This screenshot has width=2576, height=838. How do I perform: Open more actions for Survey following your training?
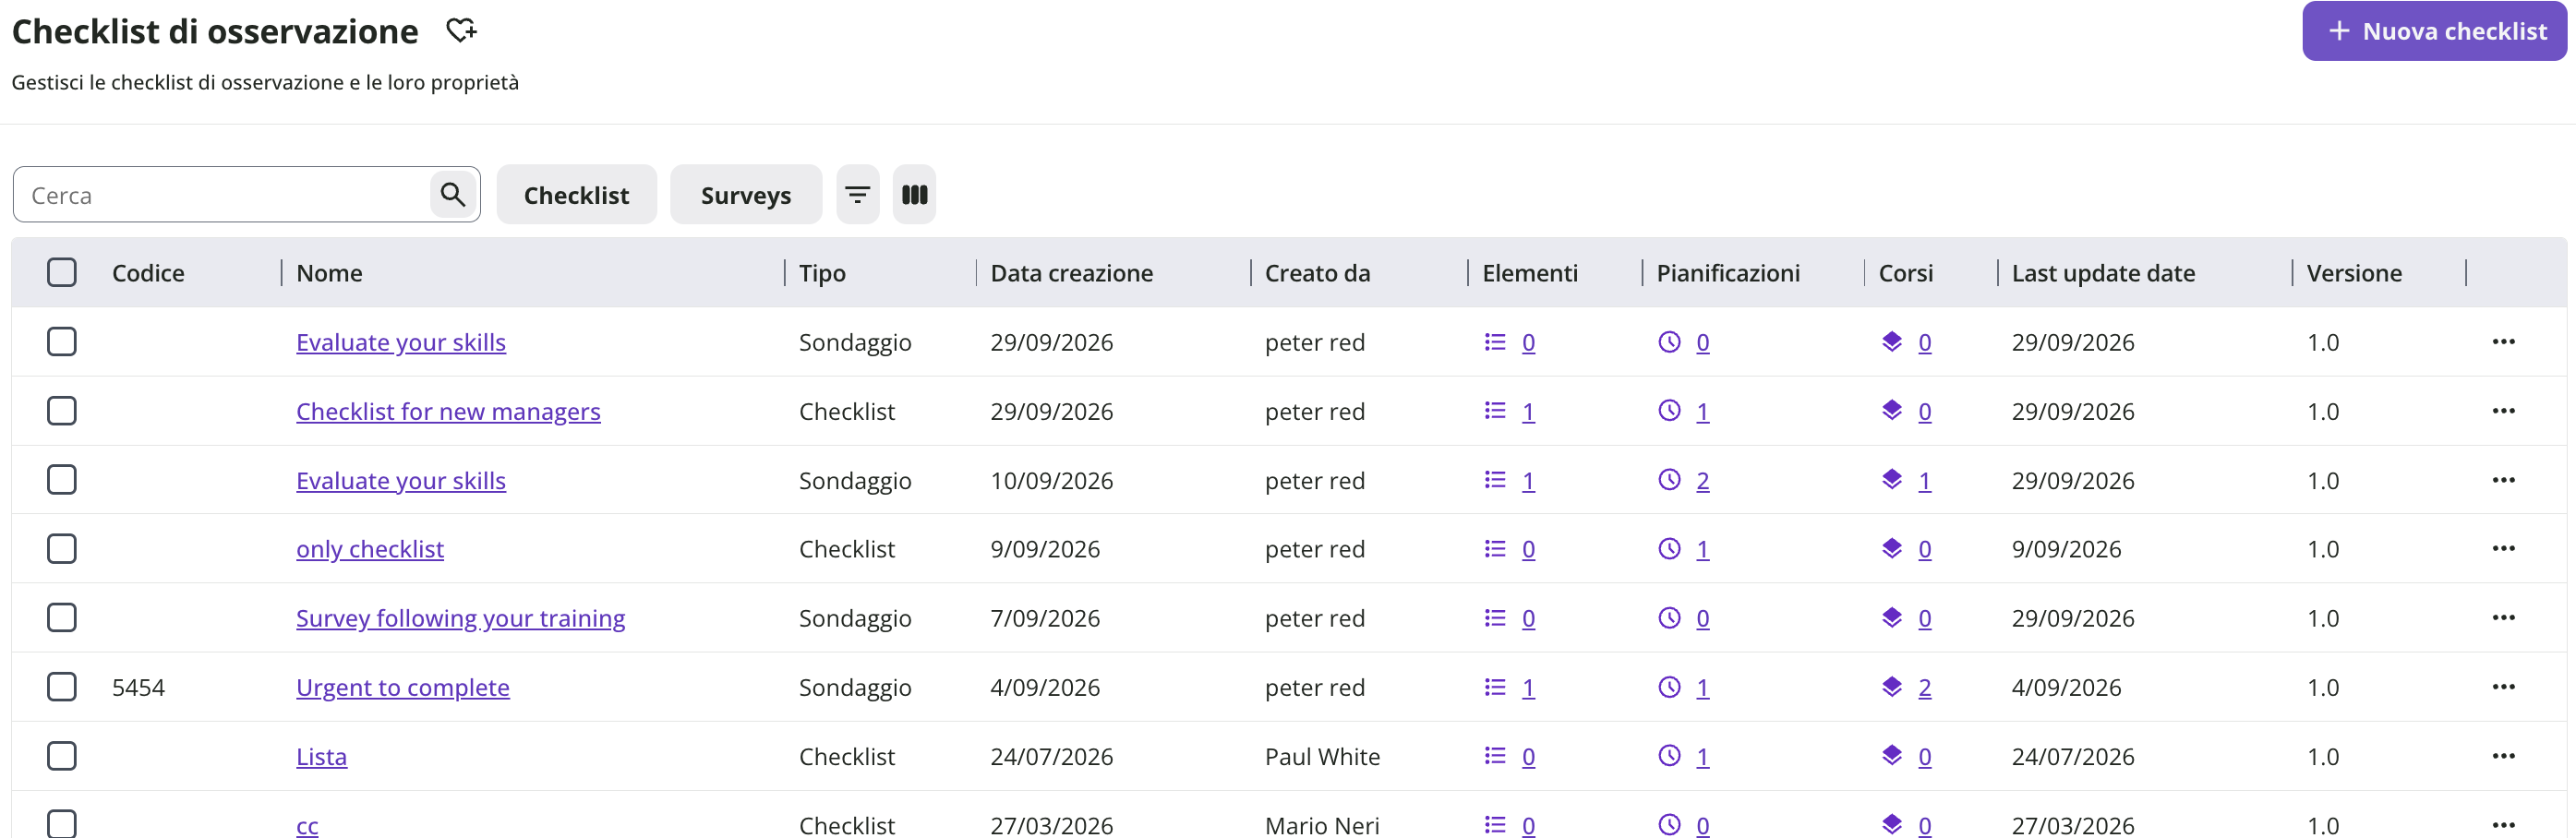pyautogui.click(x=2503, y=618)
